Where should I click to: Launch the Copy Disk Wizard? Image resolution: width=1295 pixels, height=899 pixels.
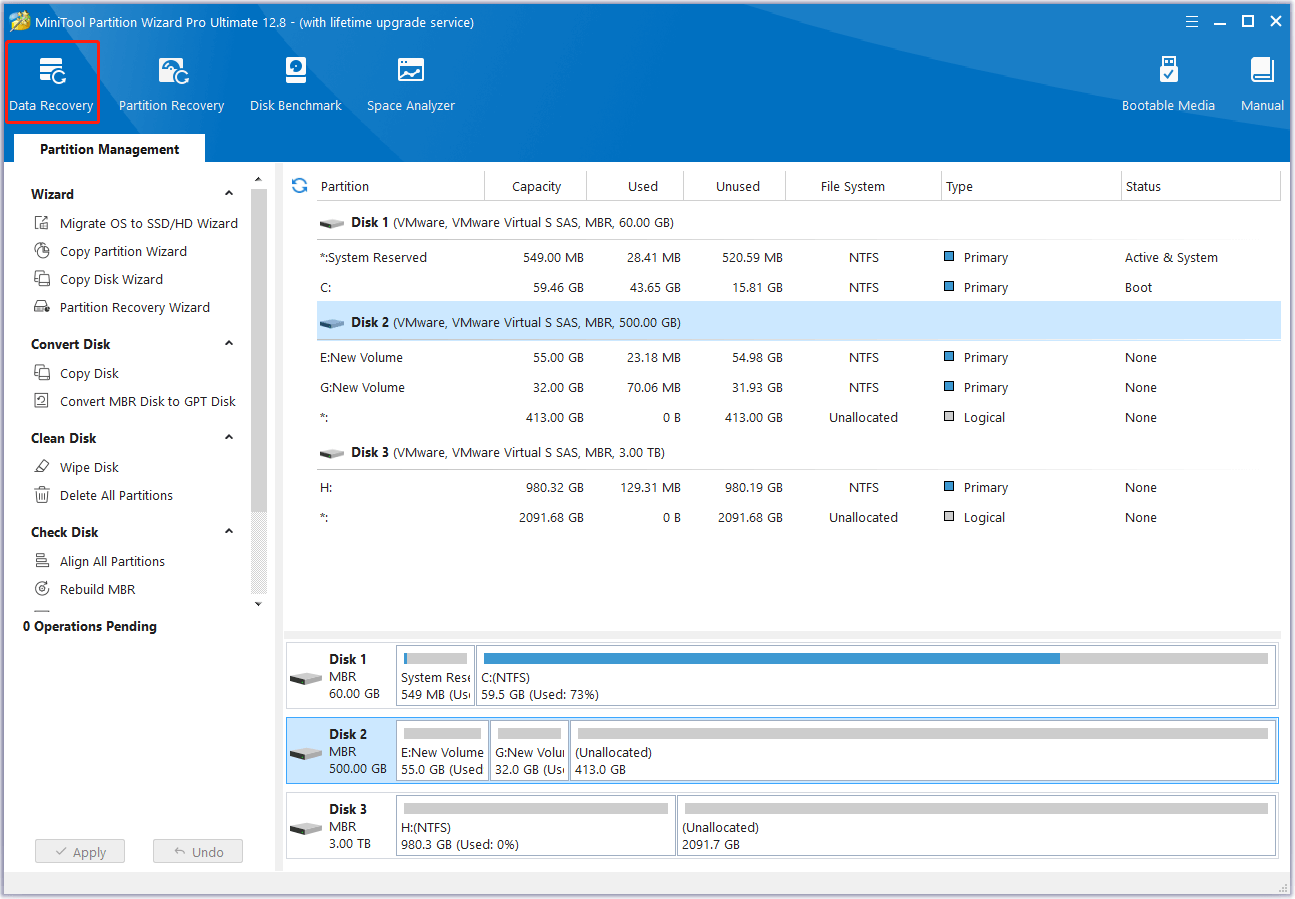99,279
